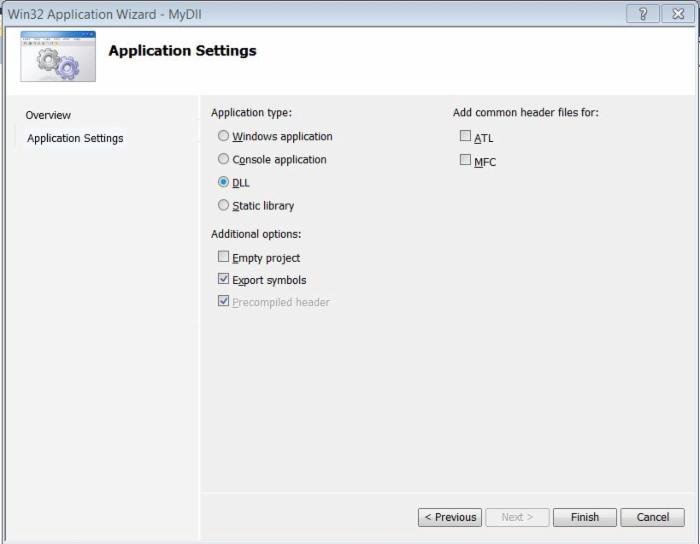Select the DLL radio button

coord(224,182)
